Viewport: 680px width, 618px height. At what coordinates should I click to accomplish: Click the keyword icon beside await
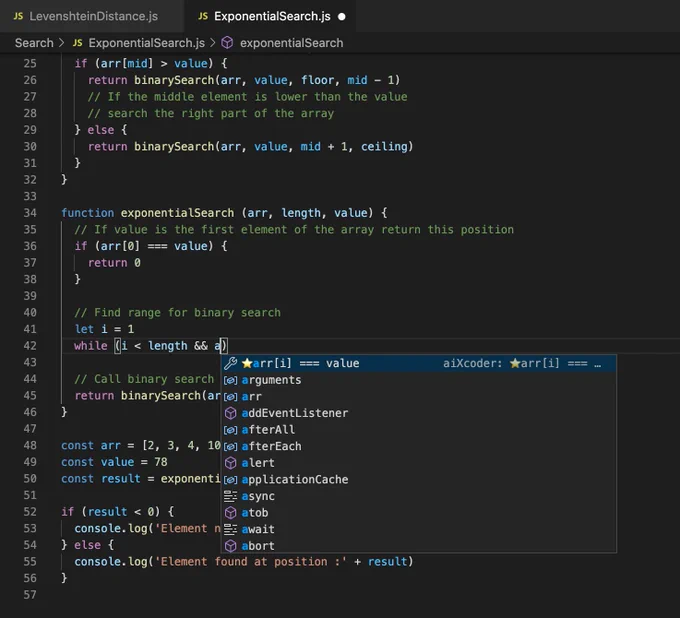(x=230, y=530)
